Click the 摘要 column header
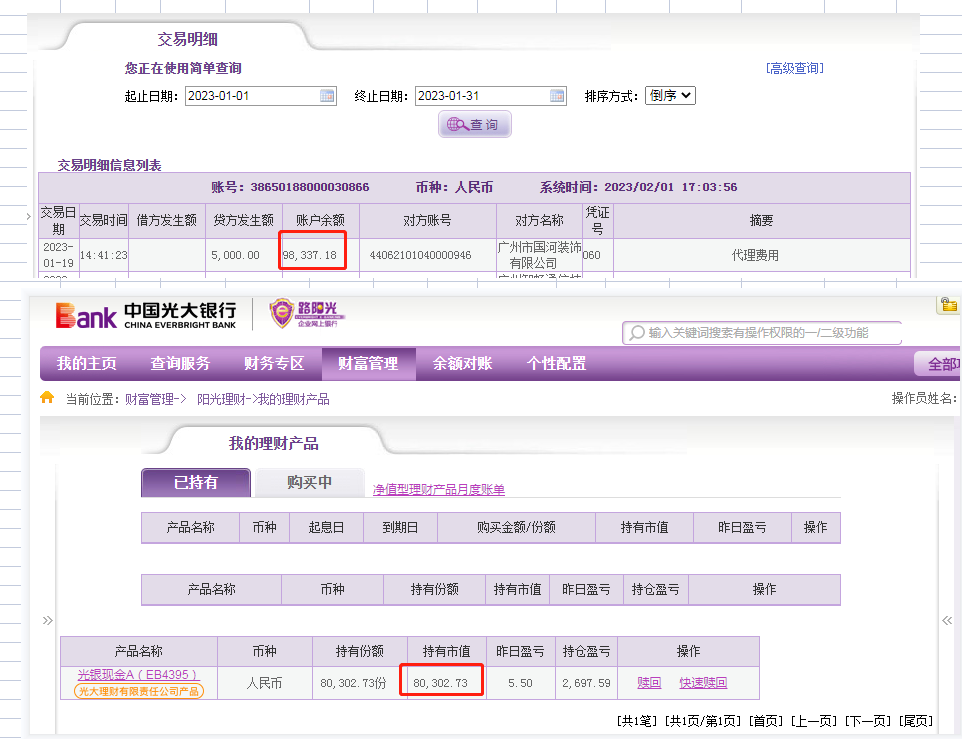This screenshot has height=739, width=962. pyautogui.click(x=761, y=220)
